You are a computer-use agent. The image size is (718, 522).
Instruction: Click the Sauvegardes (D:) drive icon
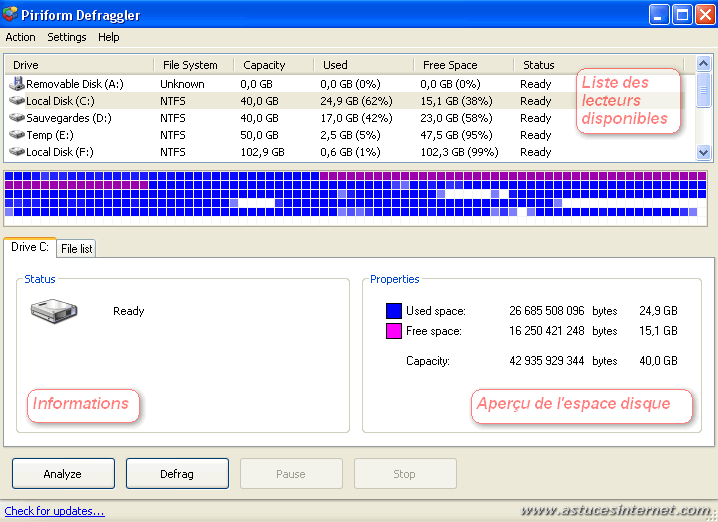coord(17,118)
